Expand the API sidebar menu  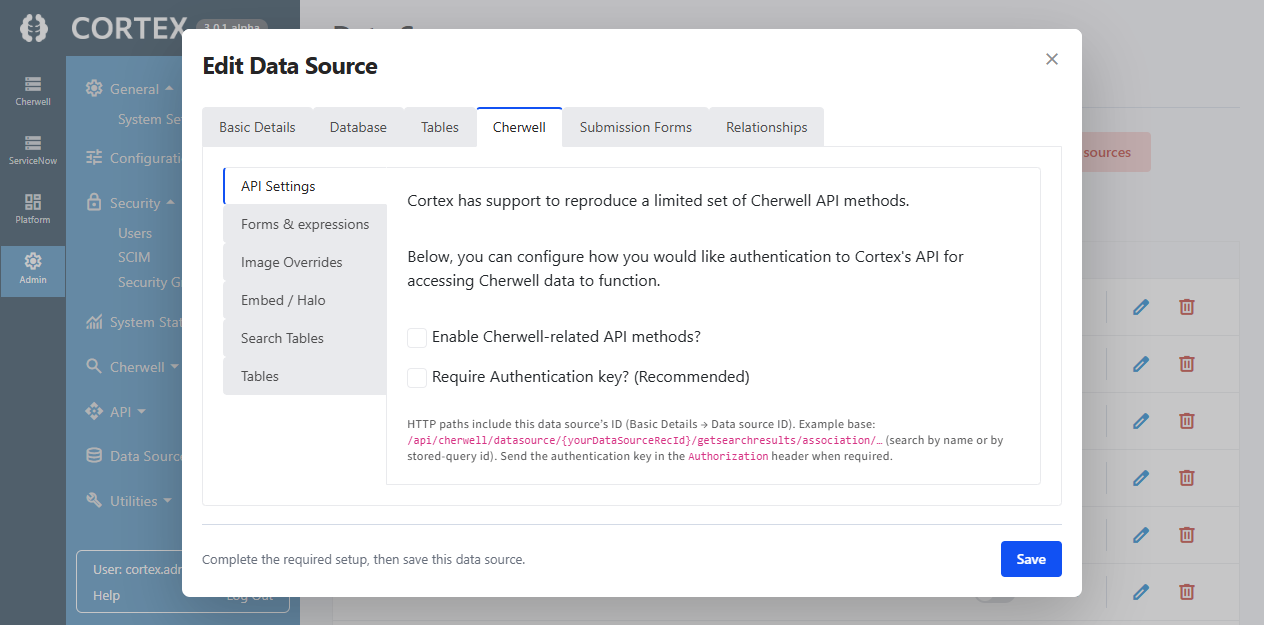(x=141, y=411)
